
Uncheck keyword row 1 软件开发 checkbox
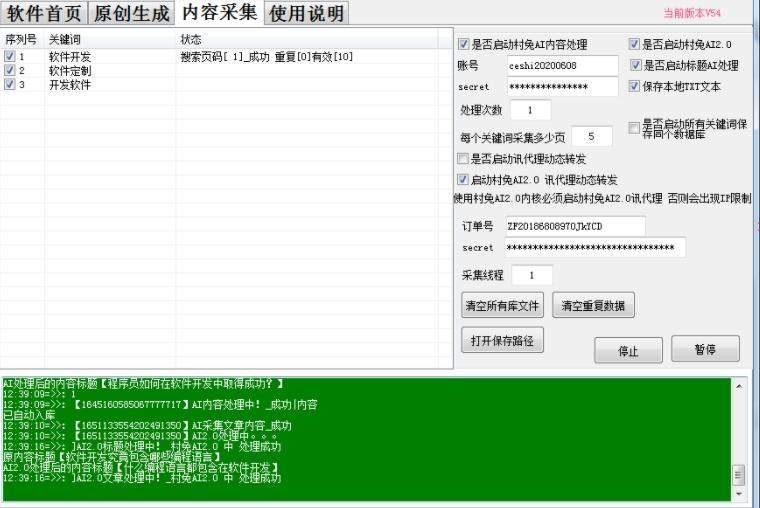point(9,56)
